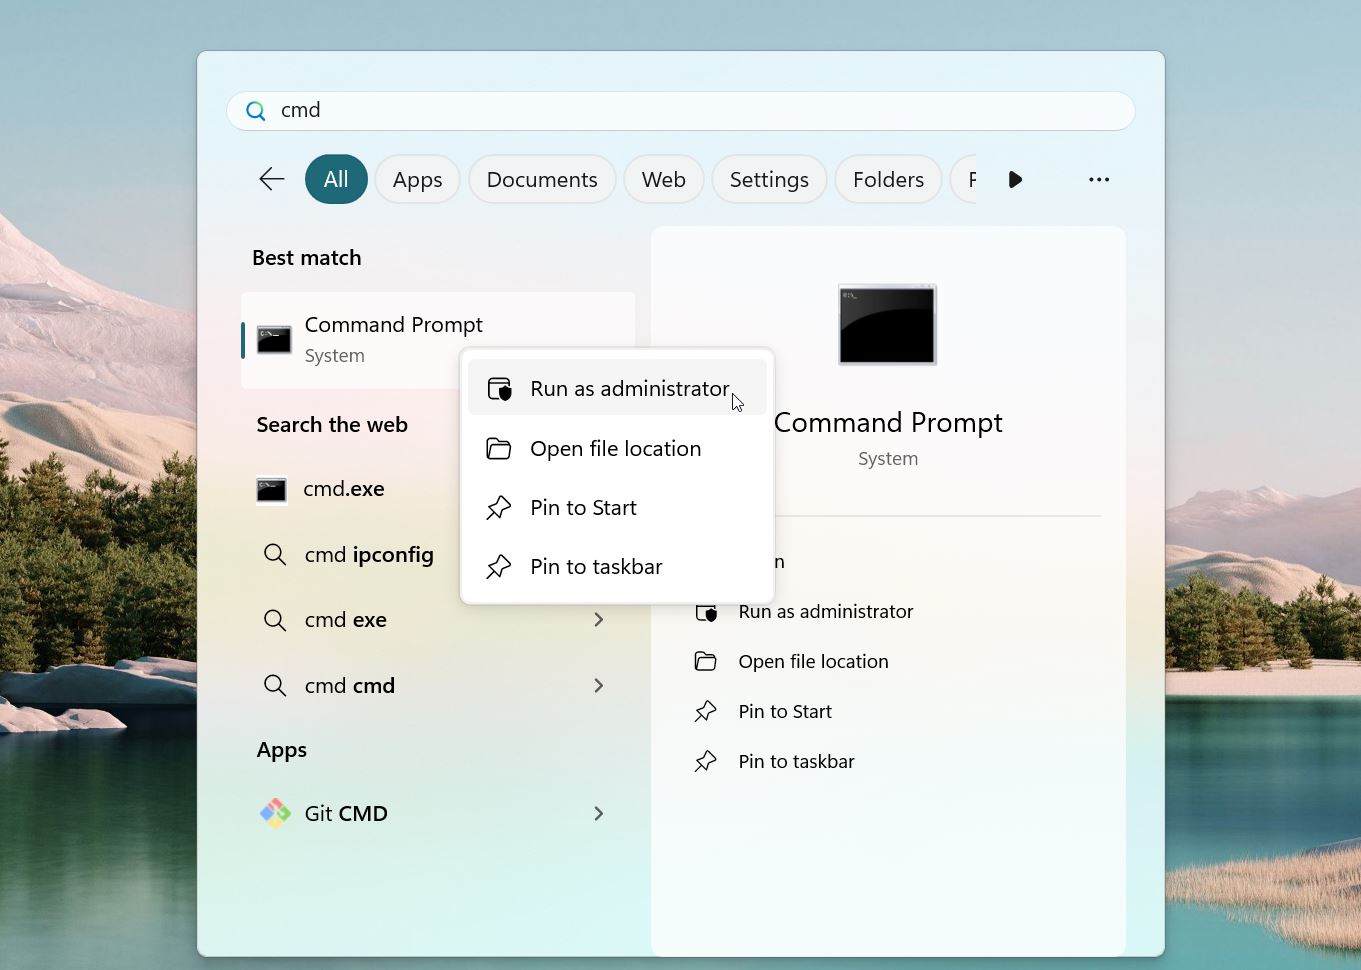Click the Git CMD colorful icon

pos(275,813)
